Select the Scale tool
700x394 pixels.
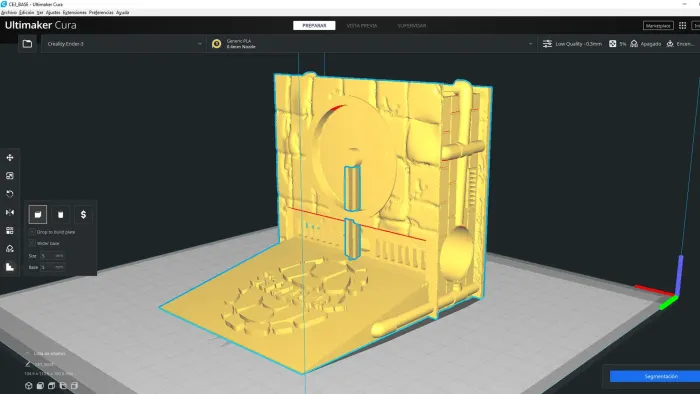pos(10,176)
